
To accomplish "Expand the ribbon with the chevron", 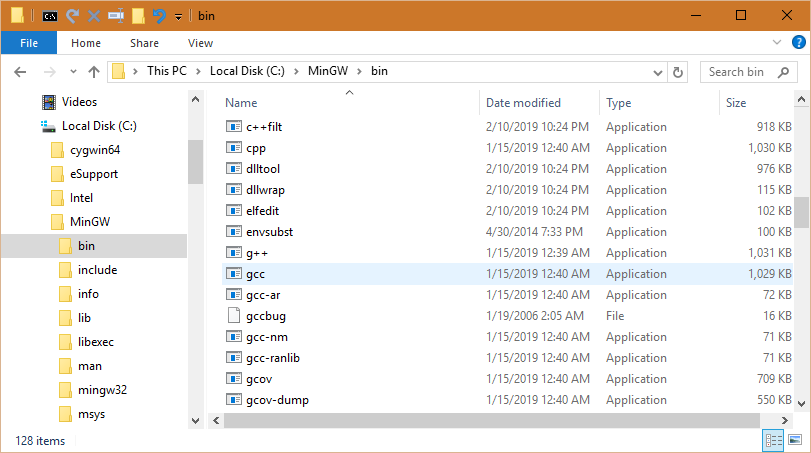I will (x=777, y=42).
